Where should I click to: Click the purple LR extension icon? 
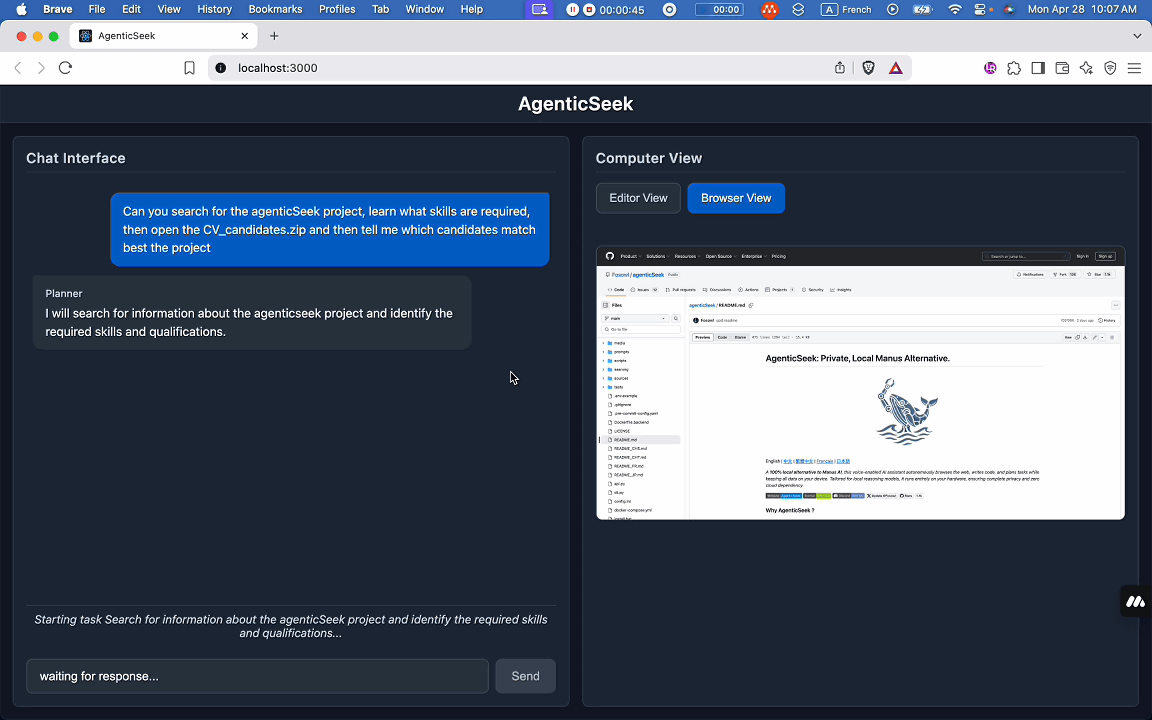990,68
